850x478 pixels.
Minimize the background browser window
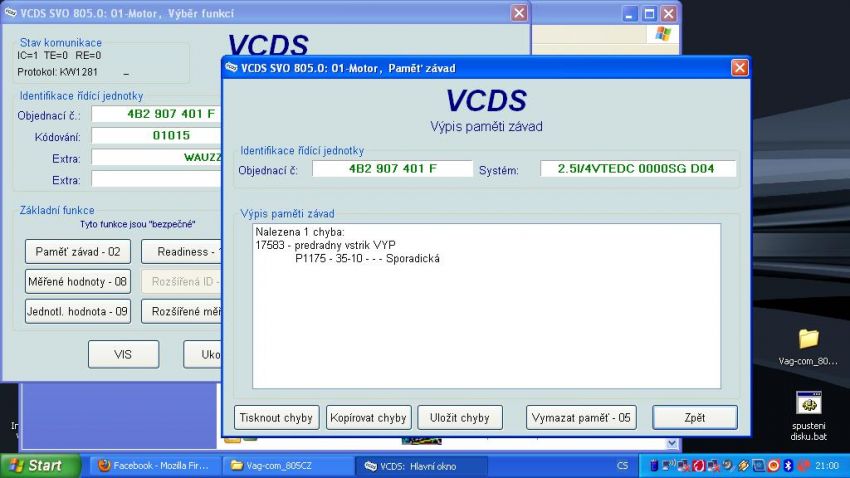pyautogui.click(x=629, y=14)
